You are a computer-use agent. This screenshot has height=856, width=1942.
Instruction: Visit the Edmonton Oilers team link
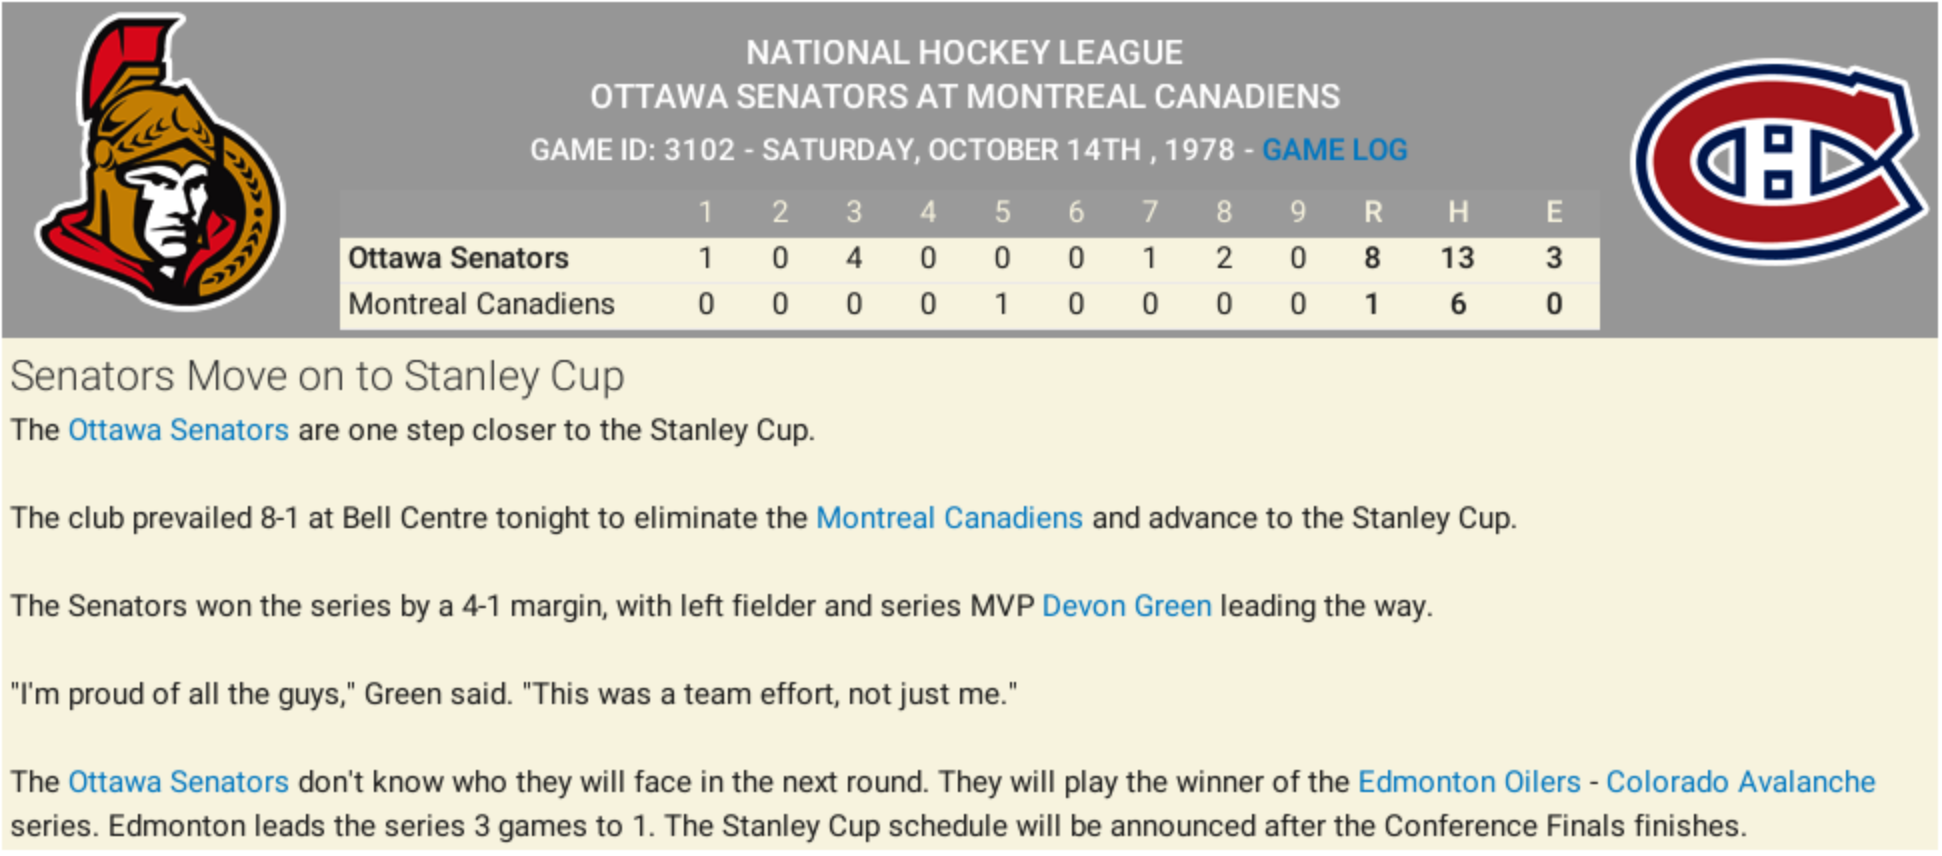click(x=1468, y=782)
